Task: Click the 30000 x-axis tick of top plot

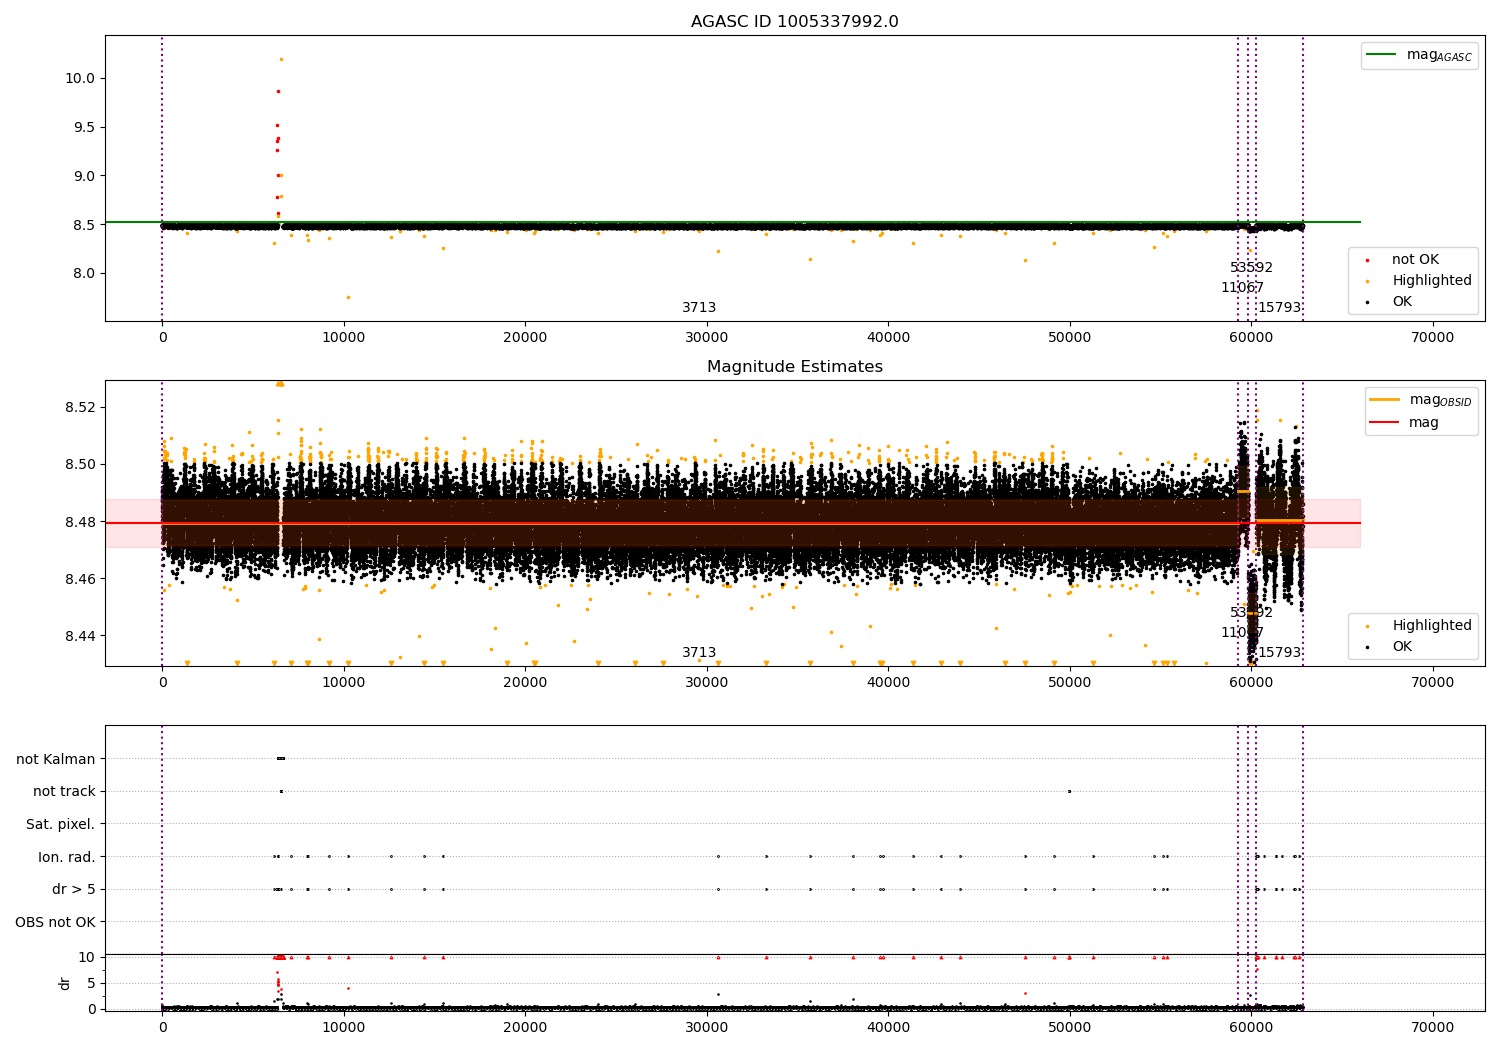Action: coord(707,338)
